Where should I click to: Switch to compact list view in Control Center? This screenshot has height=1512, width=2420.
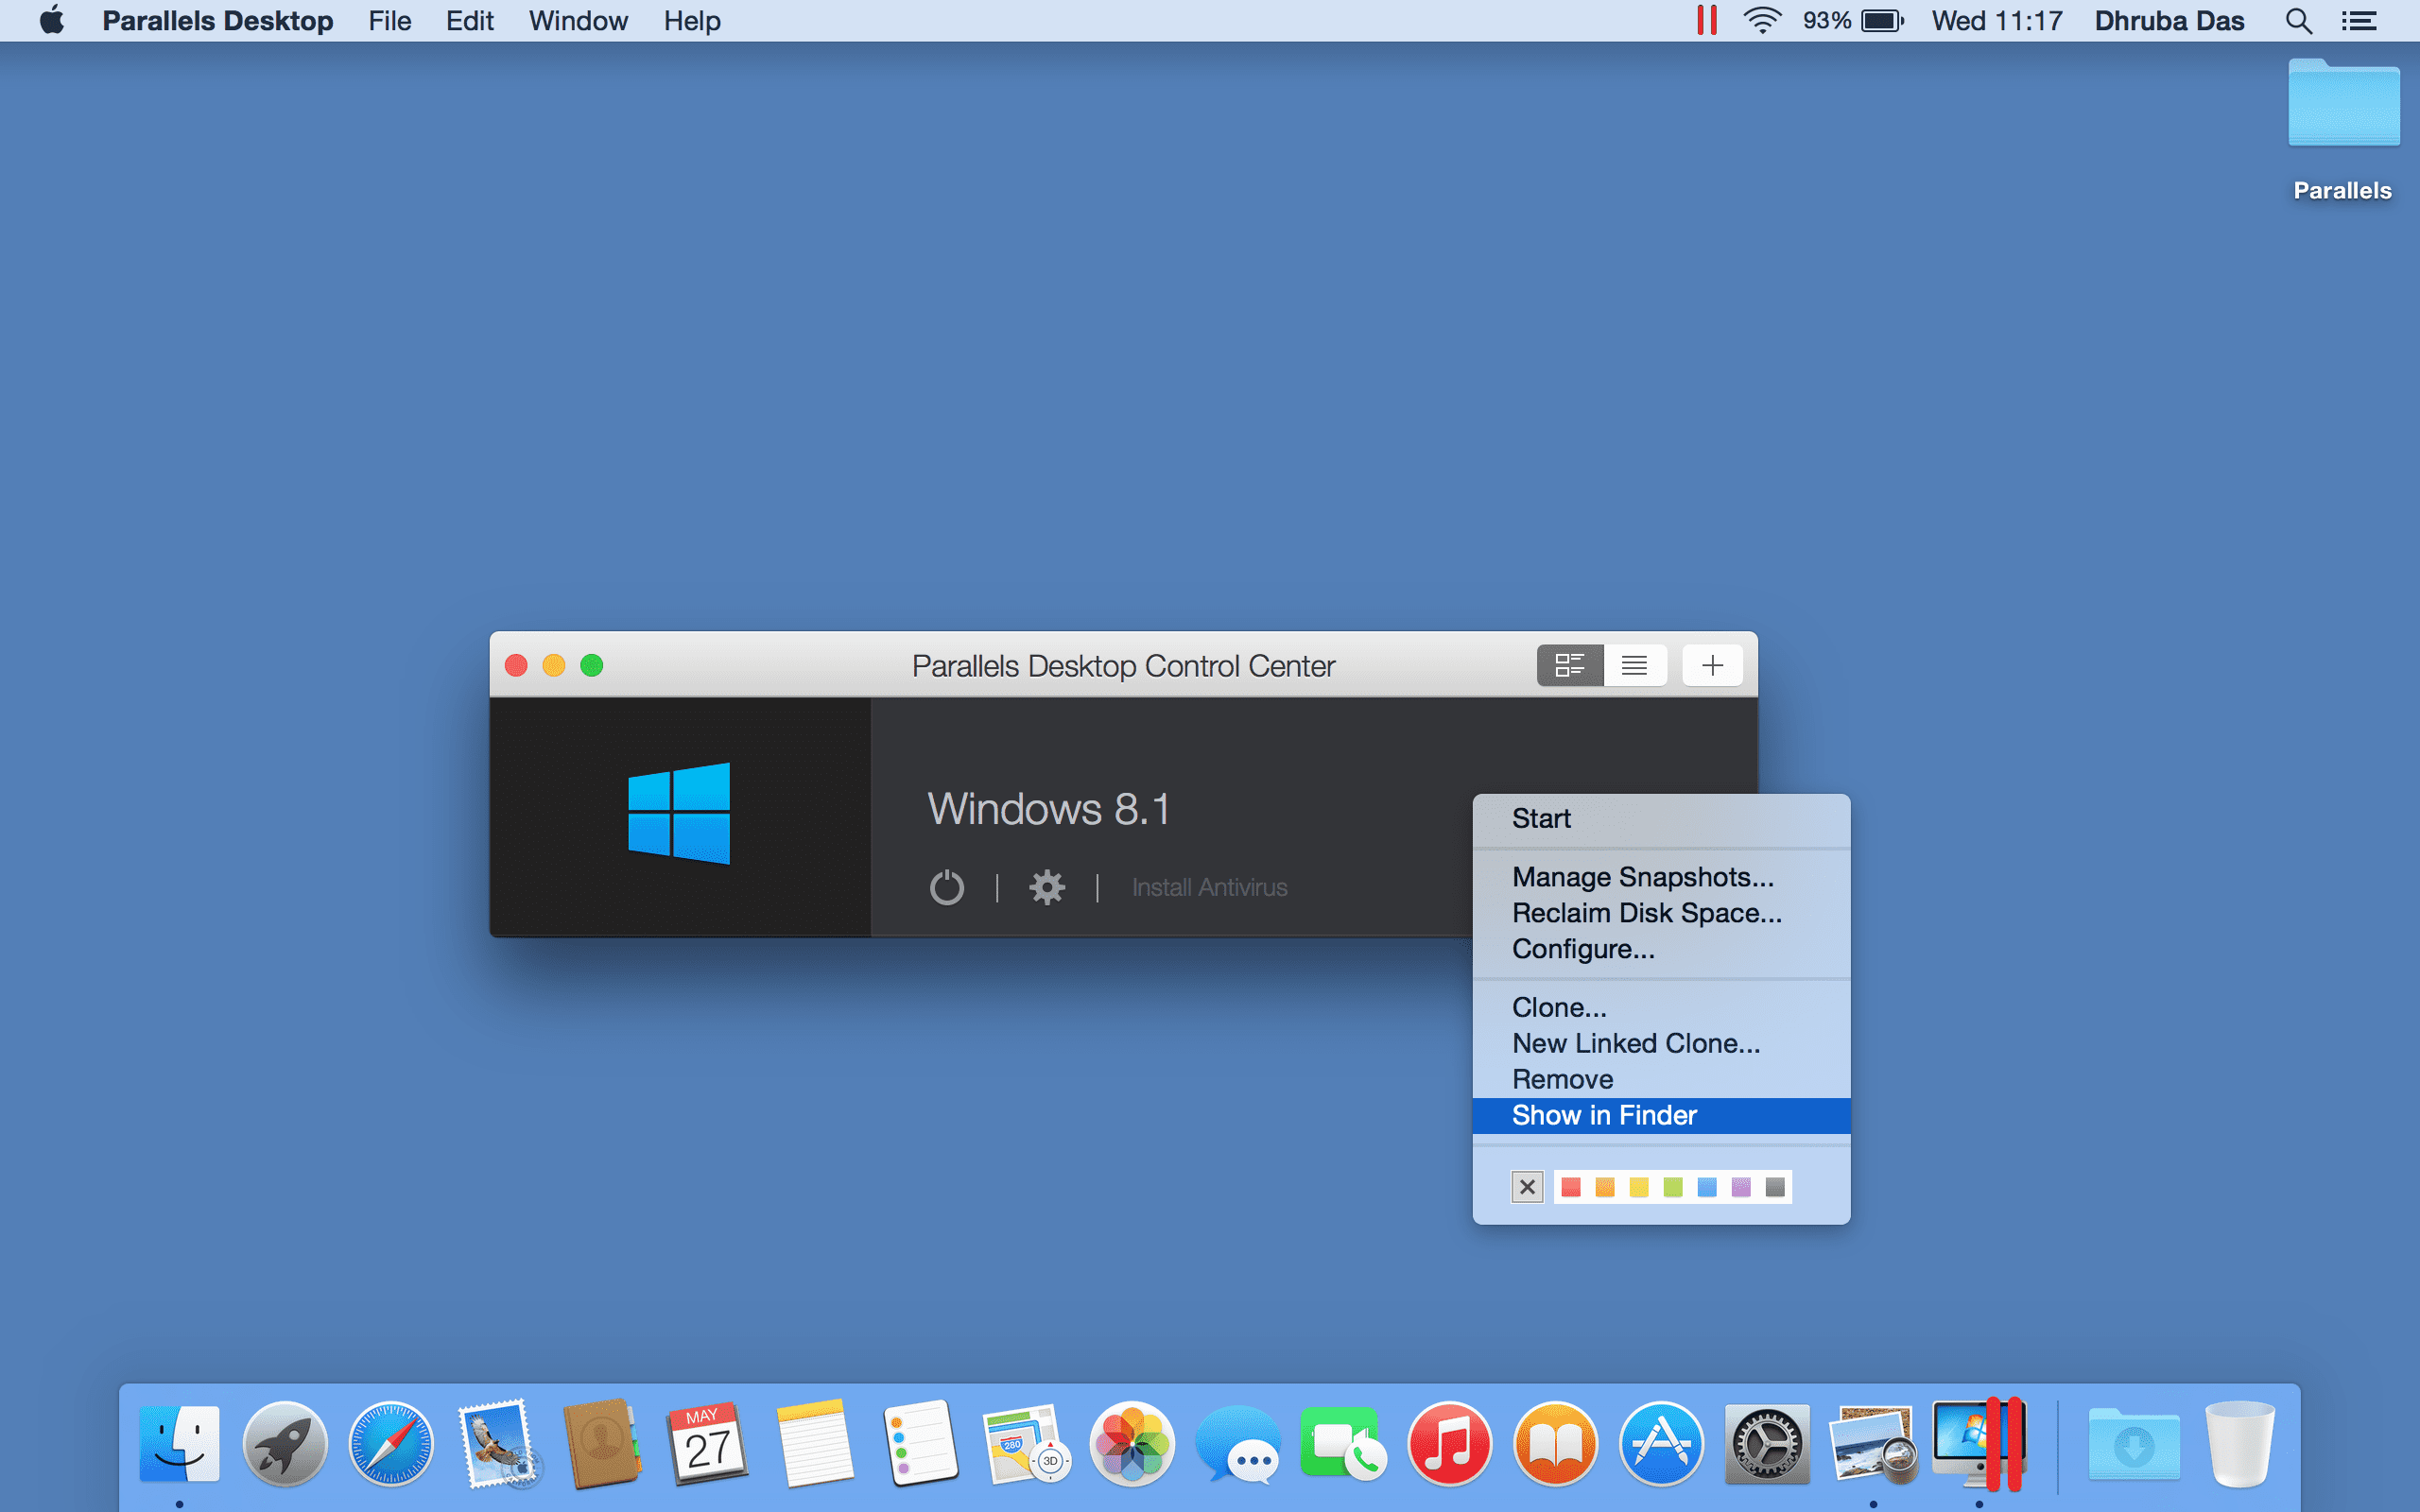tap(1635, 665)
